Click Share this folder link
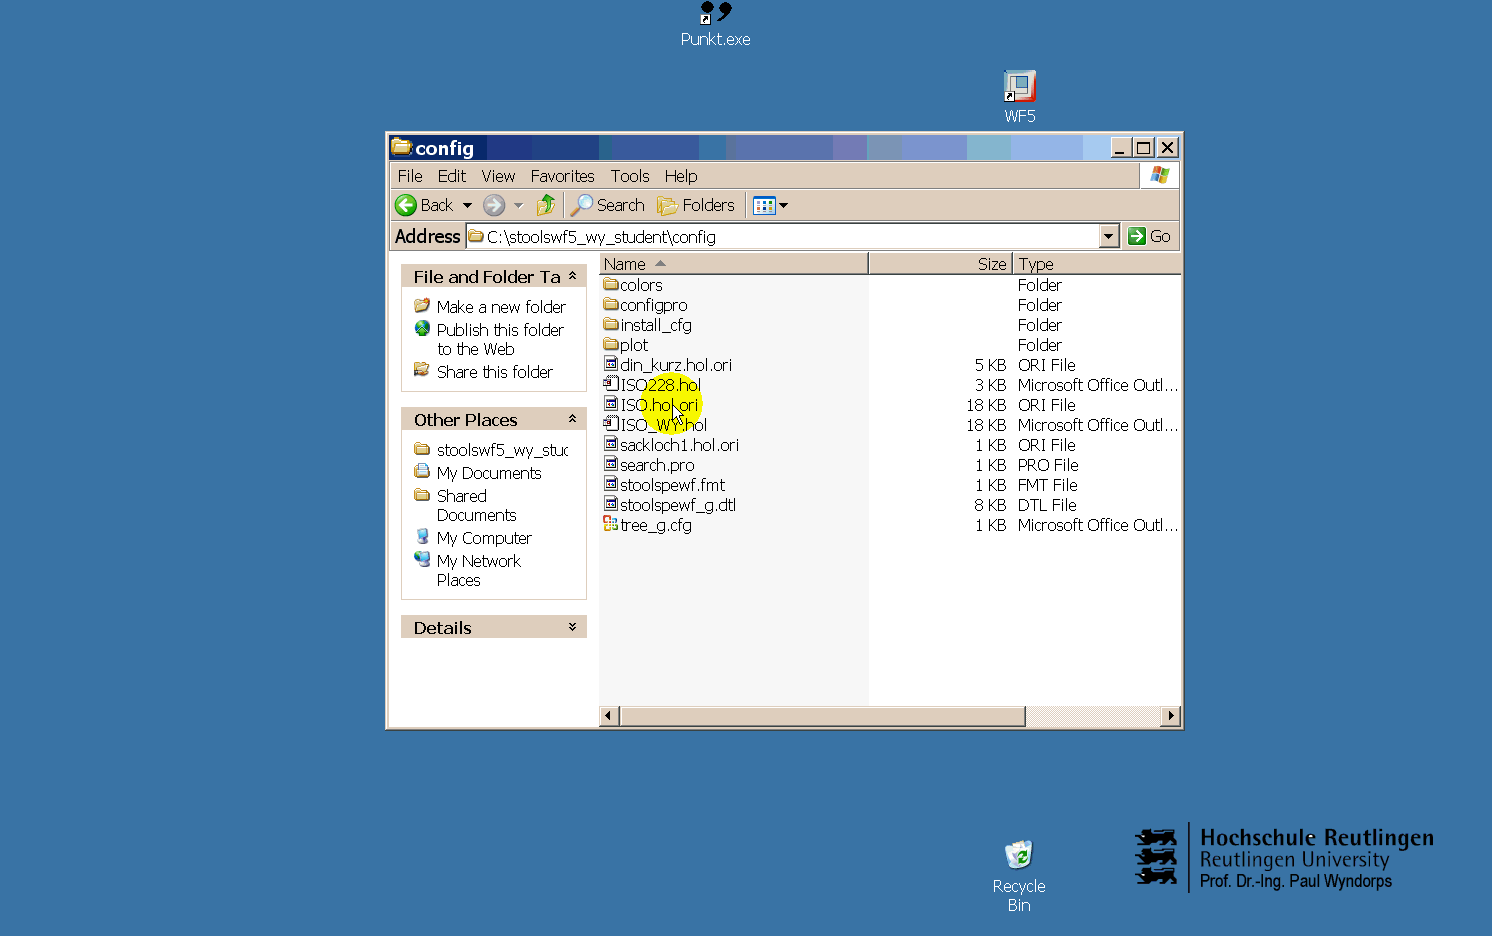The width and height of the screenshot is (1492, 936). pos(494,372)
